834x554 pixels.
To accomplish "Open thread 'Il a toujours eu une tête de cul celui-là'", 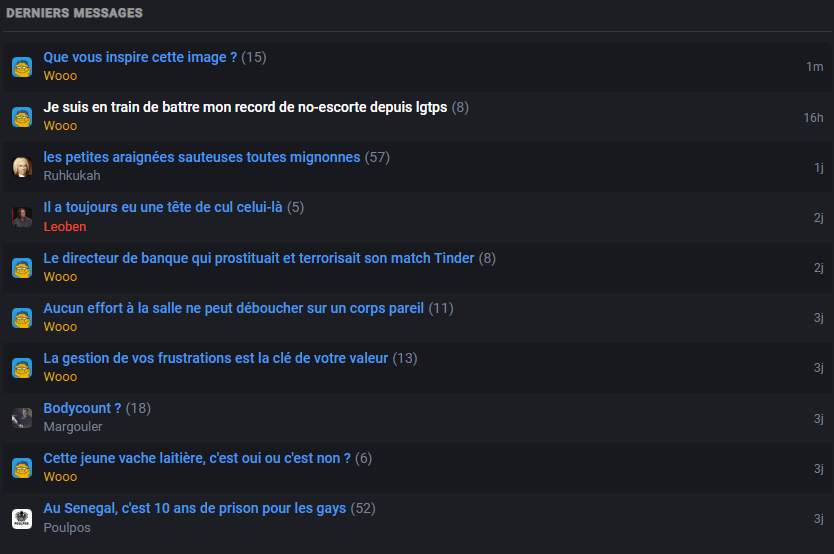I will click(163, 207).
